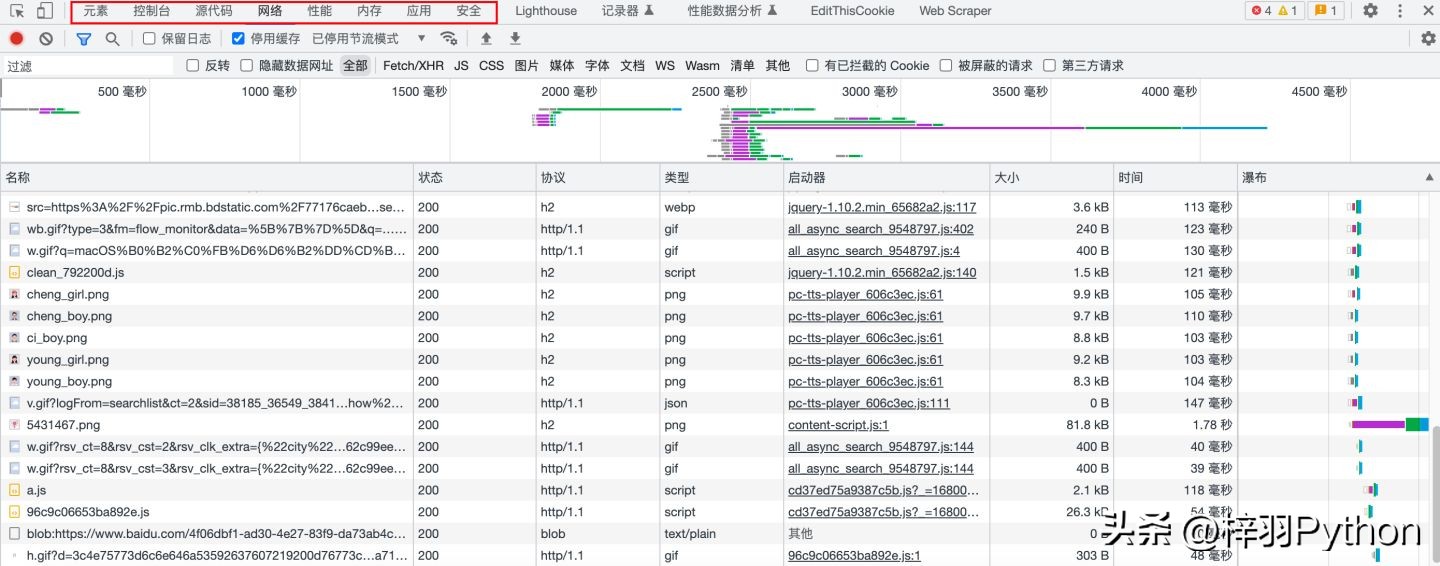
Task: Filter requests by CSS type
Action: click(491, 66)
